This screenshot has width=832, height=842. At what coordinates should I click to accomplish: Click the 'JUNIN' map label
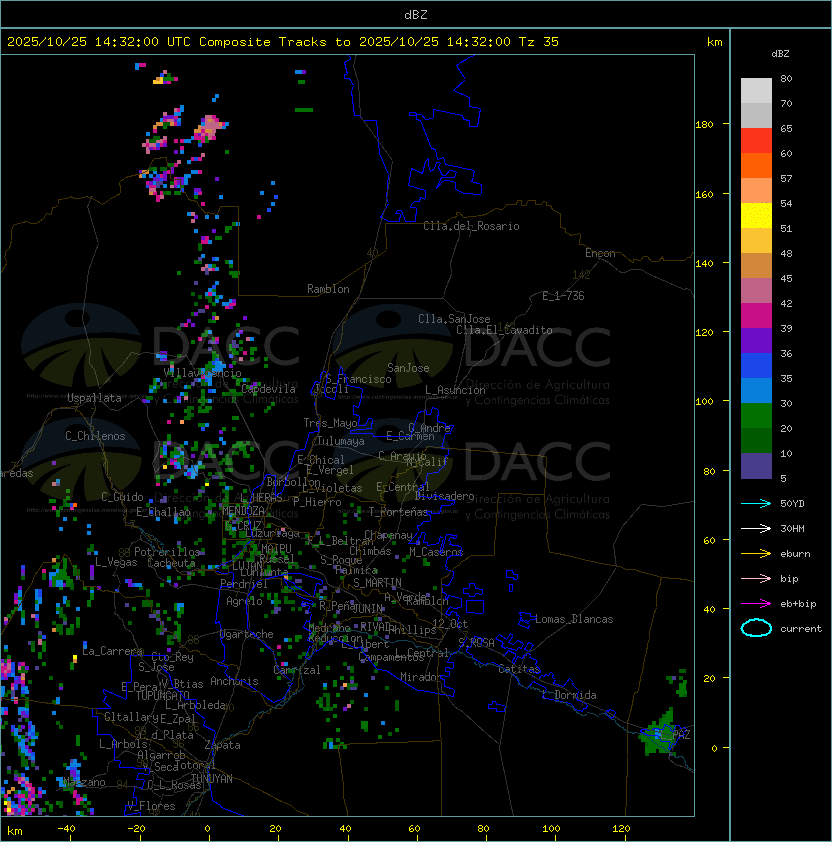(367, 608)
